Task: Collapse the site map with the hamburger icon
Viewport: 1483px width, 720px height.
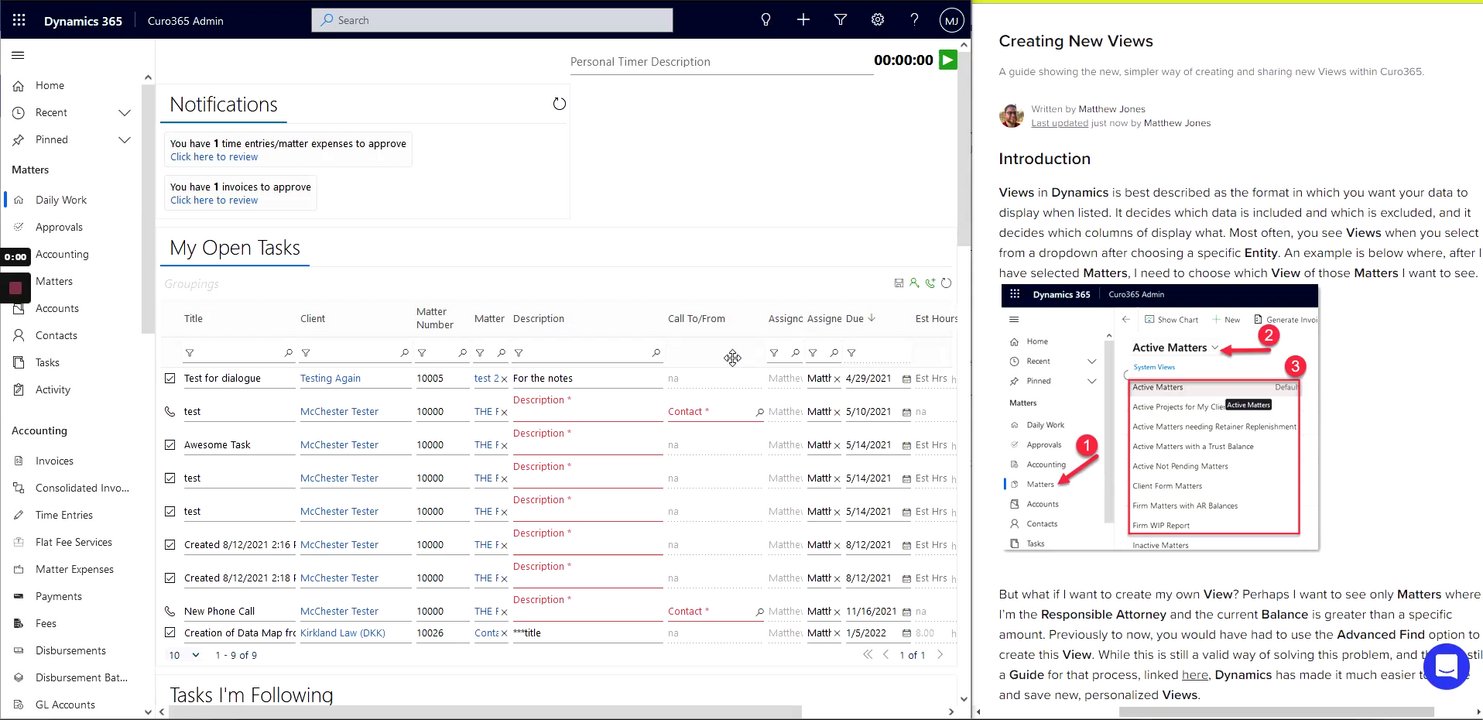Action: 18,55
